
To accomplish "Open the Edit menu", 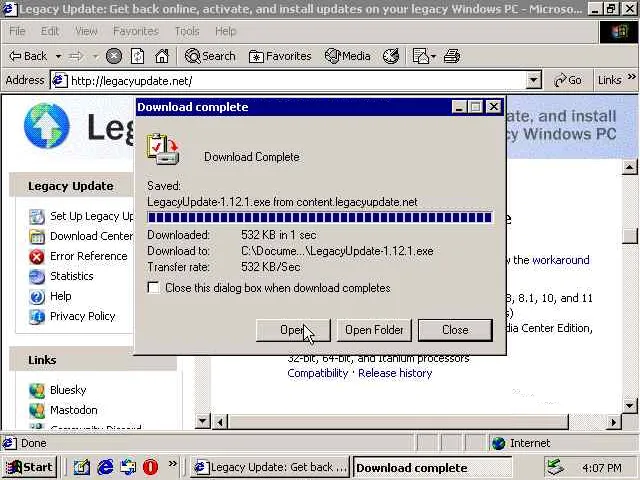I will [x=50, y=31].
